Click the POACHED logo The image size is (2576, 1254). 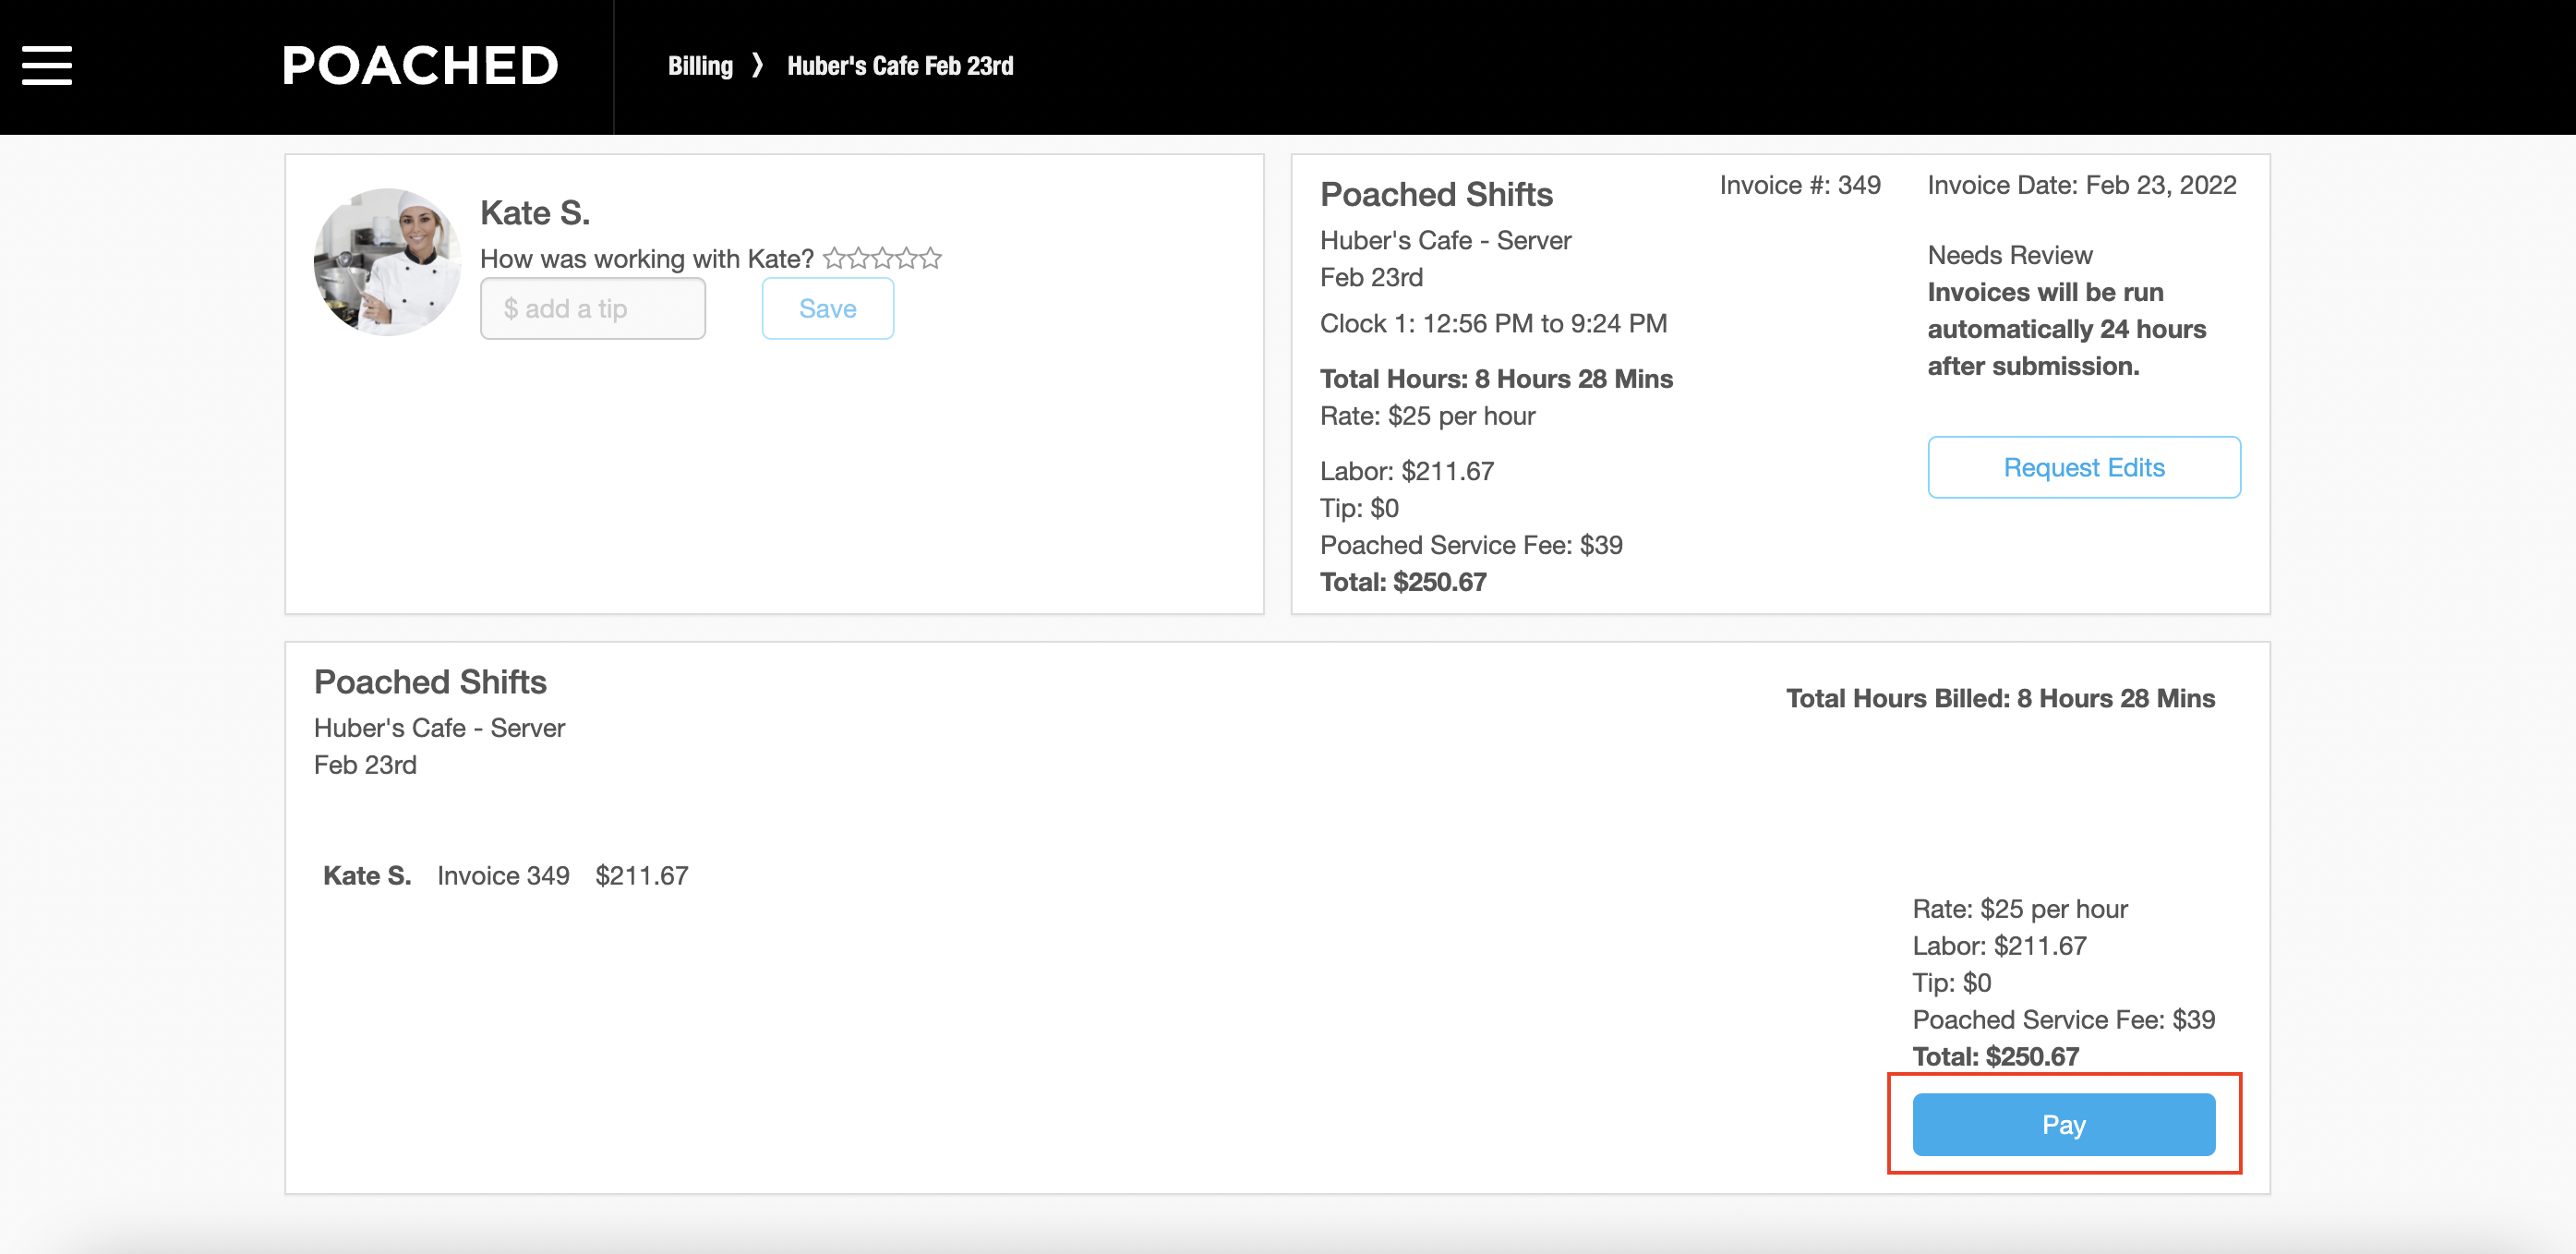click(x=420, y=66)
